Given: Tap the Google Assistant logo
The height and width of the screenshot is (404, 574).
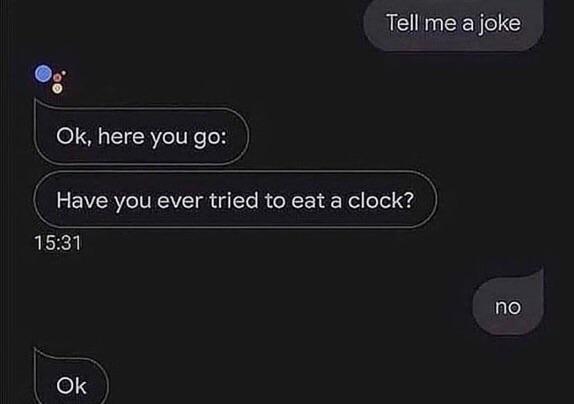Looking at the screenshot, I should 51,79.
